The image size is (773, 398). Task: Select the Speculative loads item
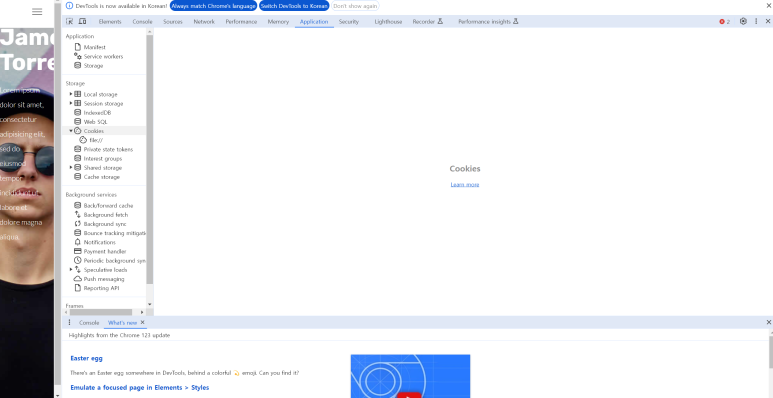[x=106, y=270]
